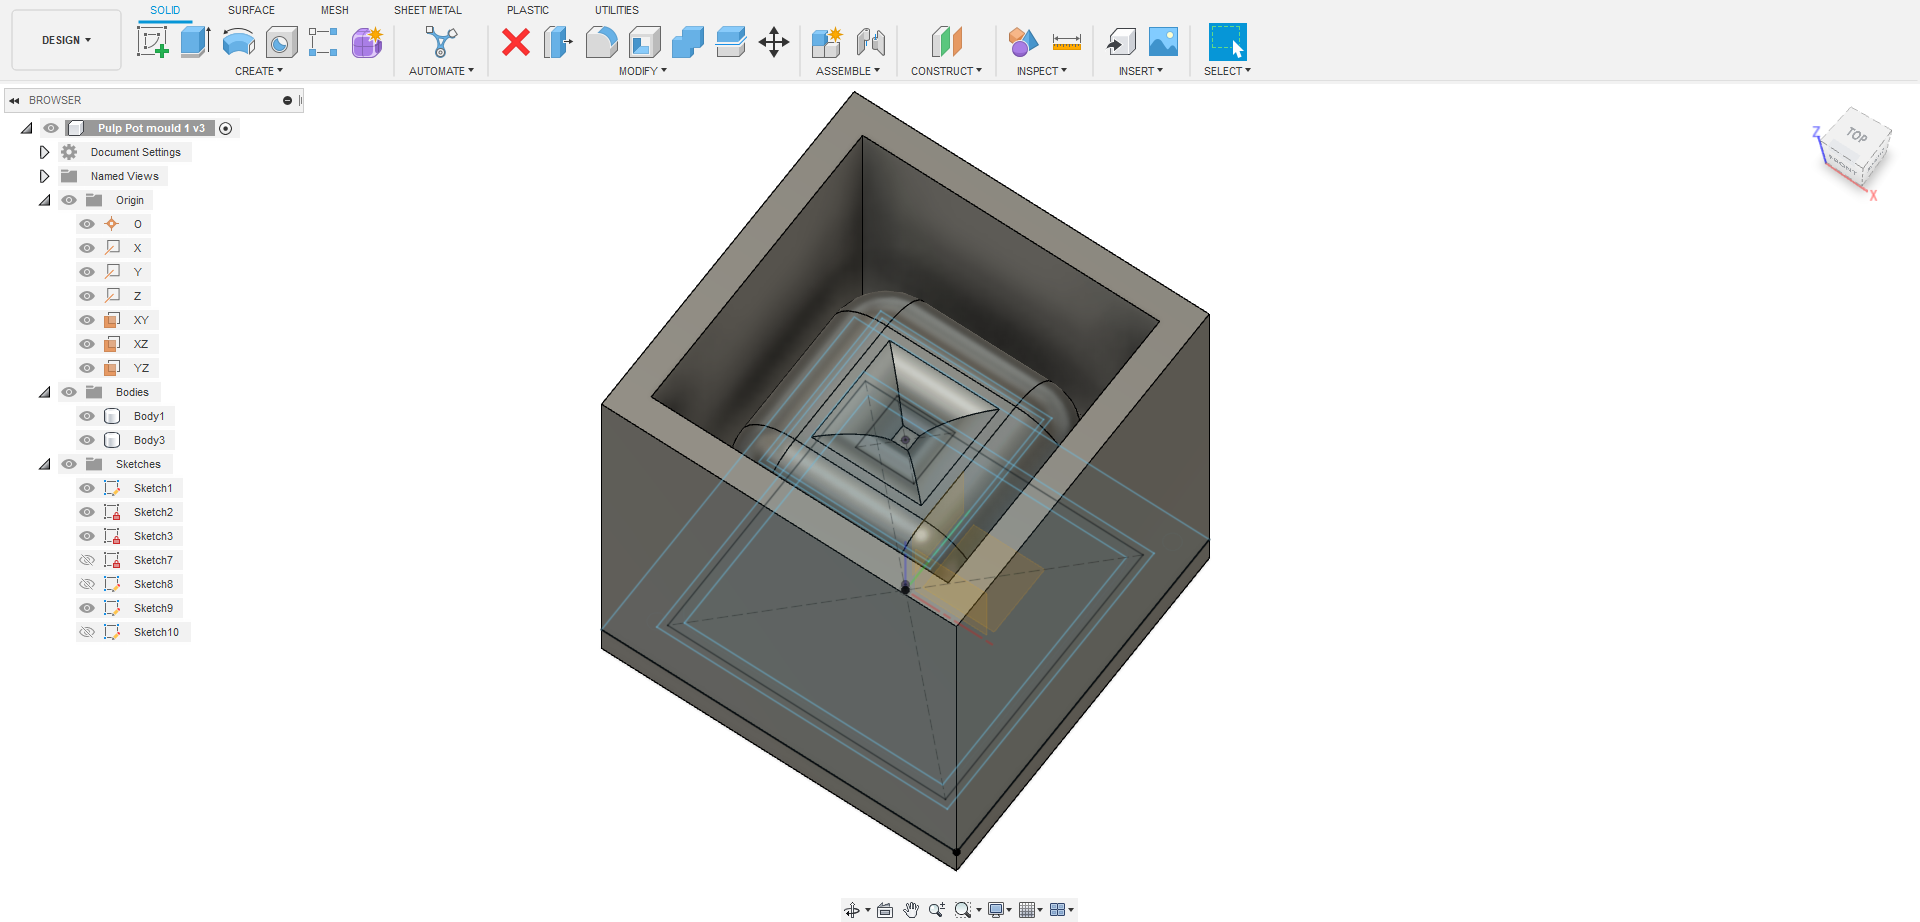Image resolution: width=1920 pixels, height=922 pixels.
Task: Show the hidden Sketch7
Action: (x=87, y=560)
